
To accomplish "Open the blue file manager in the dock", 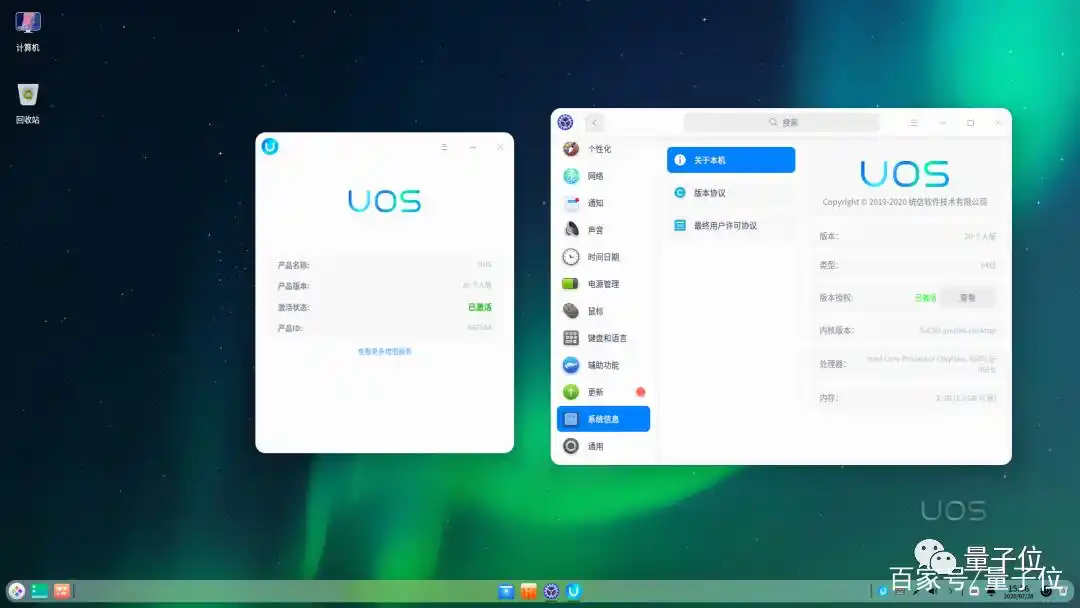I will point(506,591).
